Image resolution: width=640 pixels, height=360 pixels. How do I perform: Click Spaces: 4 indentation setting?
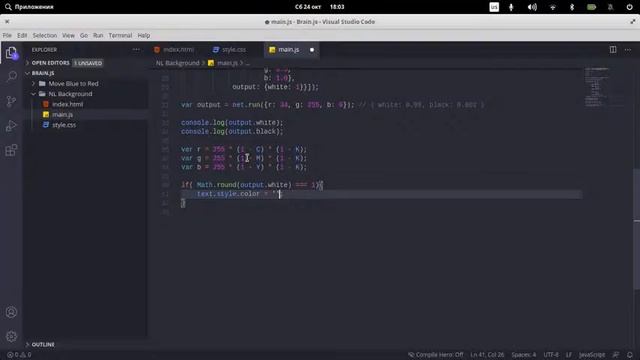pos(524,355)
